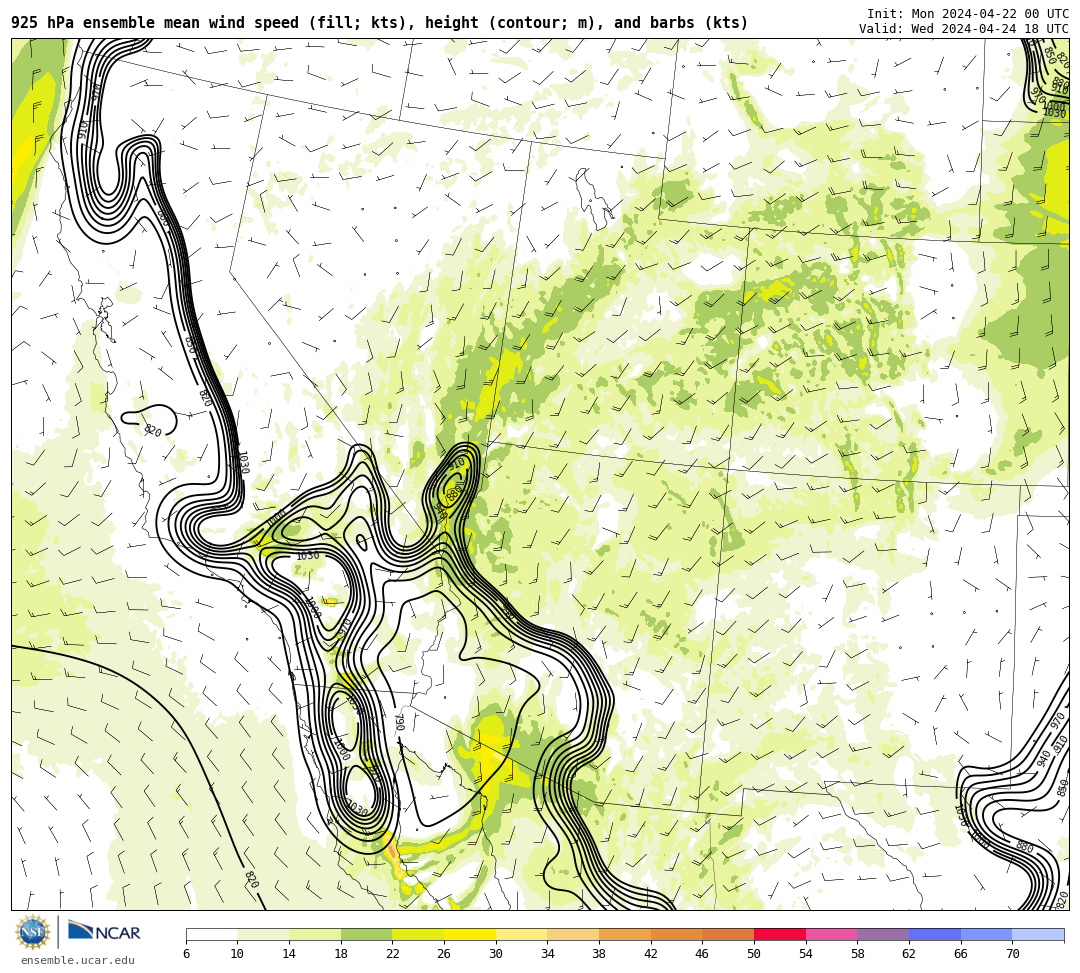1080x973 pixels.
Task: Click the '14' colorbar tick label
Action: point(289,954)
